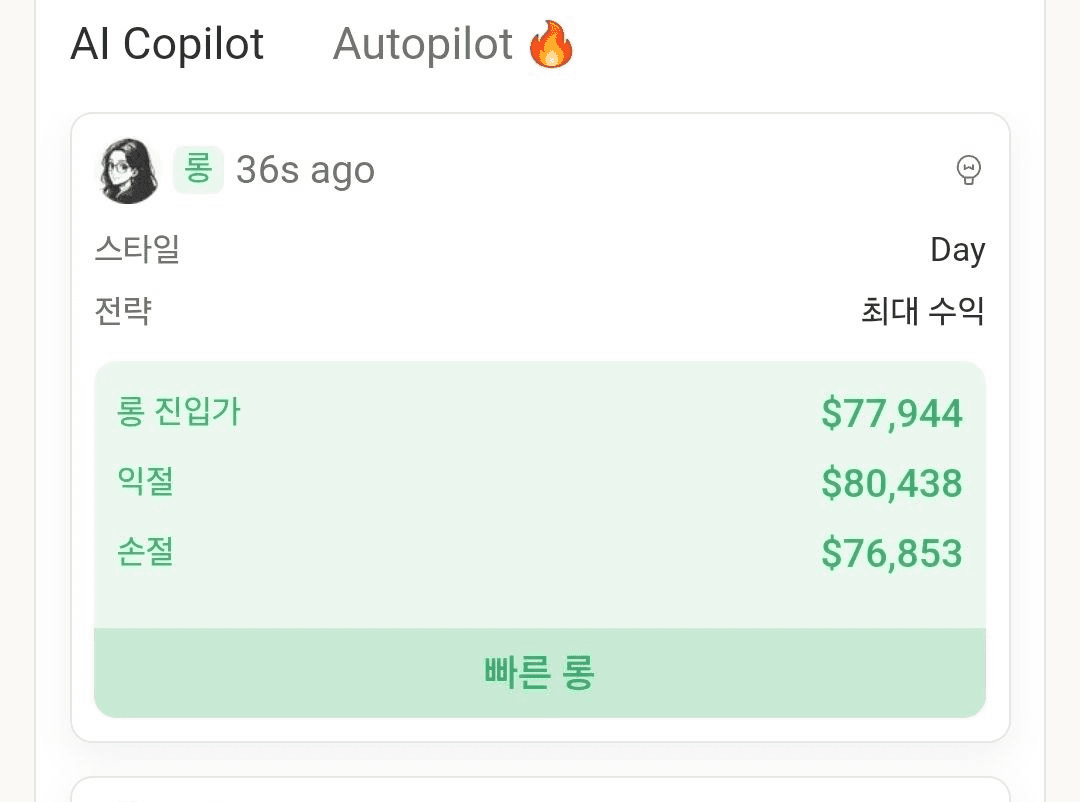The height and width of the screenshot is (802, 1080).
Task: Select the $76,853 stop-loss value
Action: 891,554
